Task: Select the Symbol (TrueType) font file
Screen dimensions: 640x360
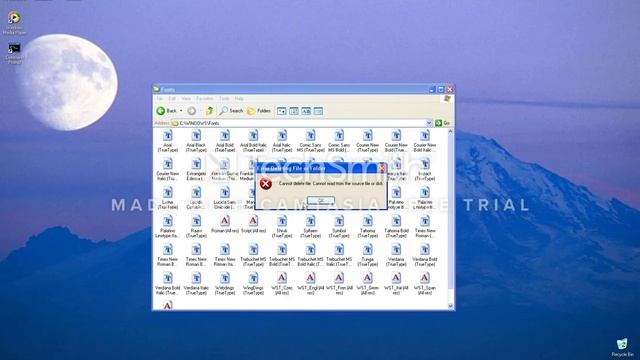Action: coord(339,227)
